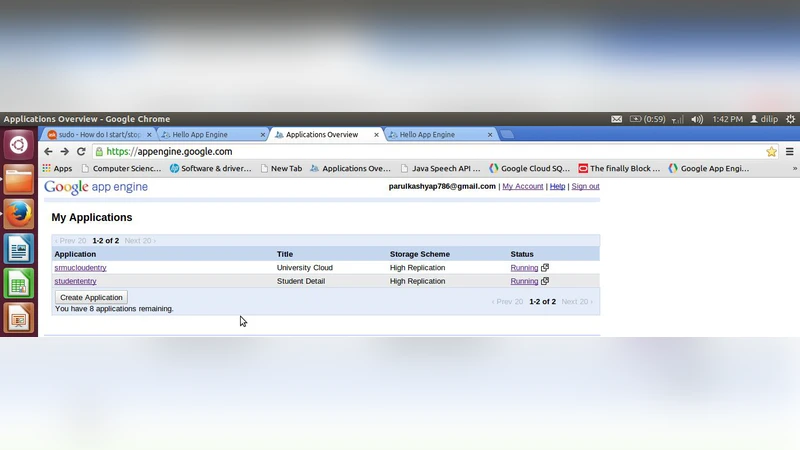Launch LibreOffice Writer from the dock
This screenshot has width=800, height=450.
(x=18, y=249)
